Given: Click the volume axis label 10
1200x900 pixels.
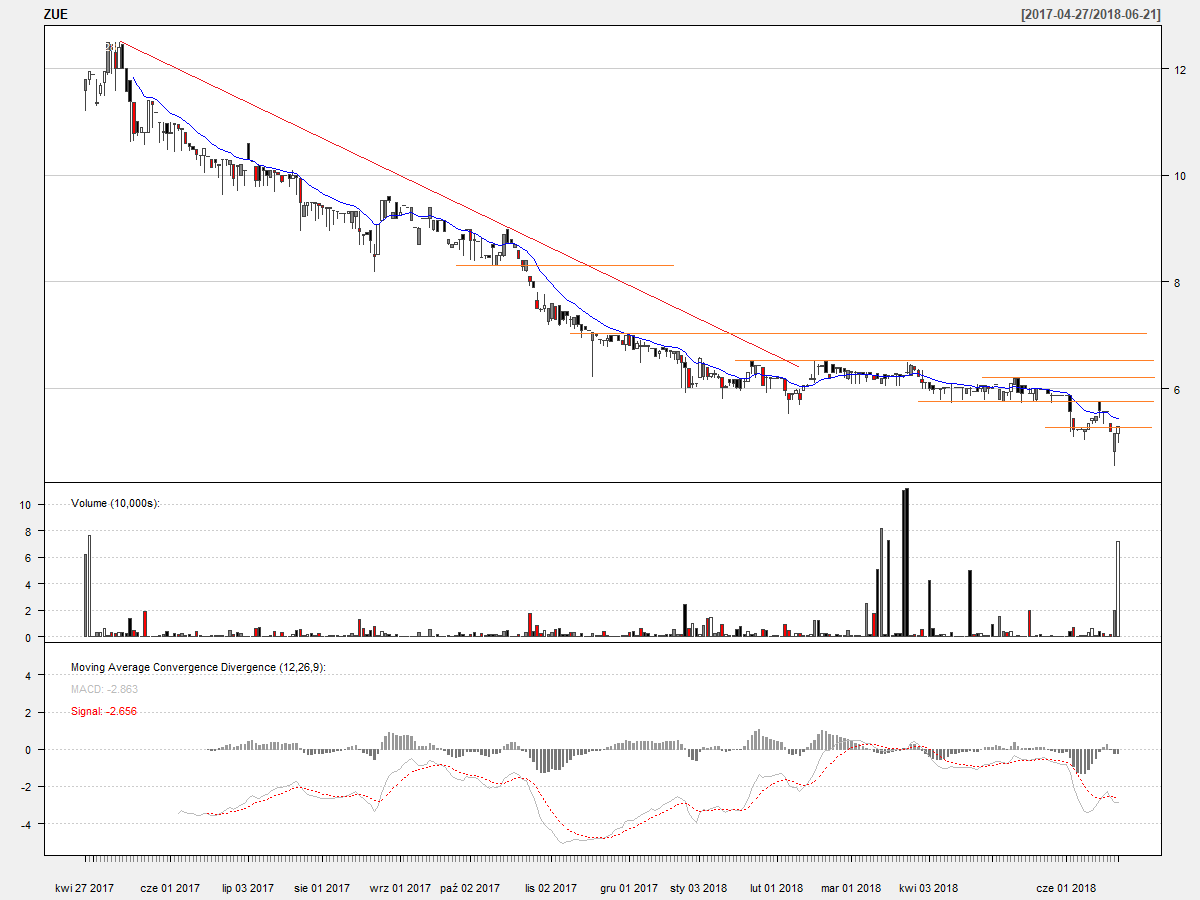Looking at the screenshot, I should coord(27,505).
